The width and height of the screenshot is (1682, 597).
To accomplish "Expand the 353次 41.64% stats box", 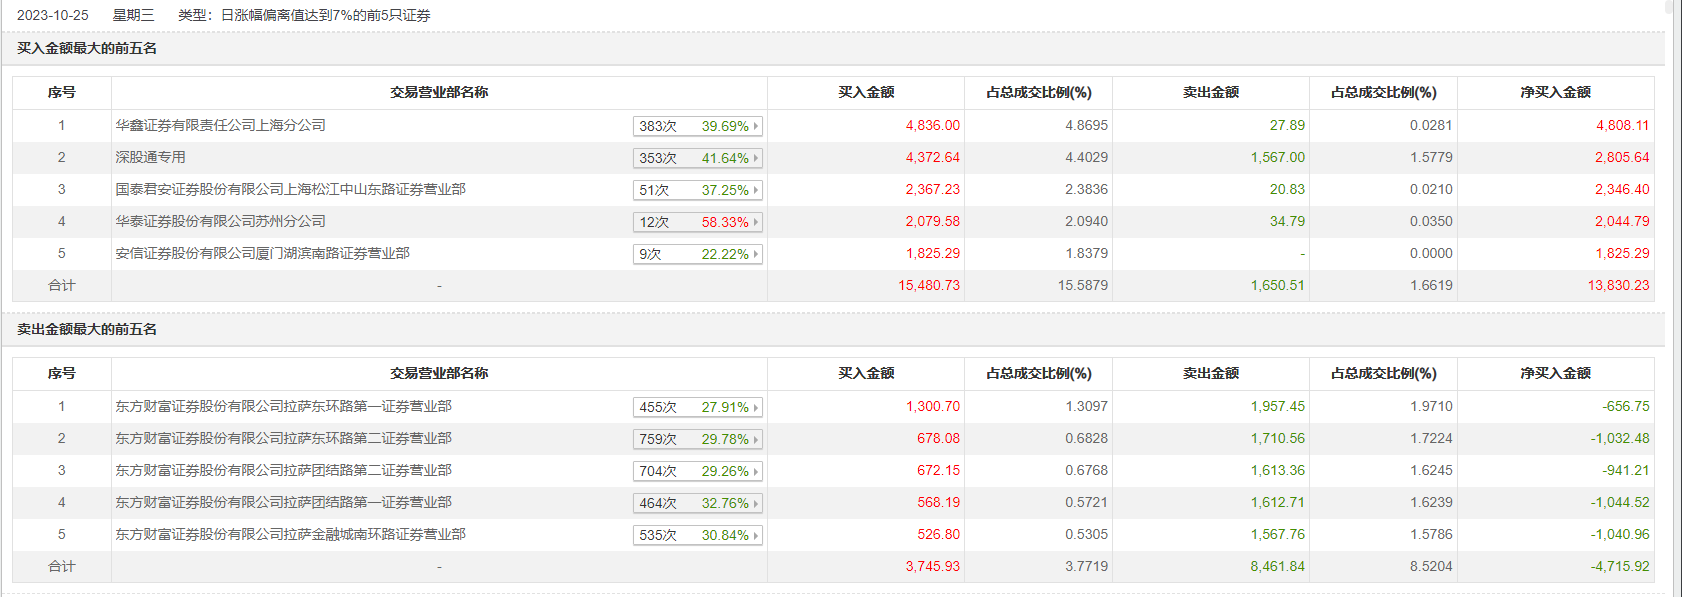I will coord(697,158).
